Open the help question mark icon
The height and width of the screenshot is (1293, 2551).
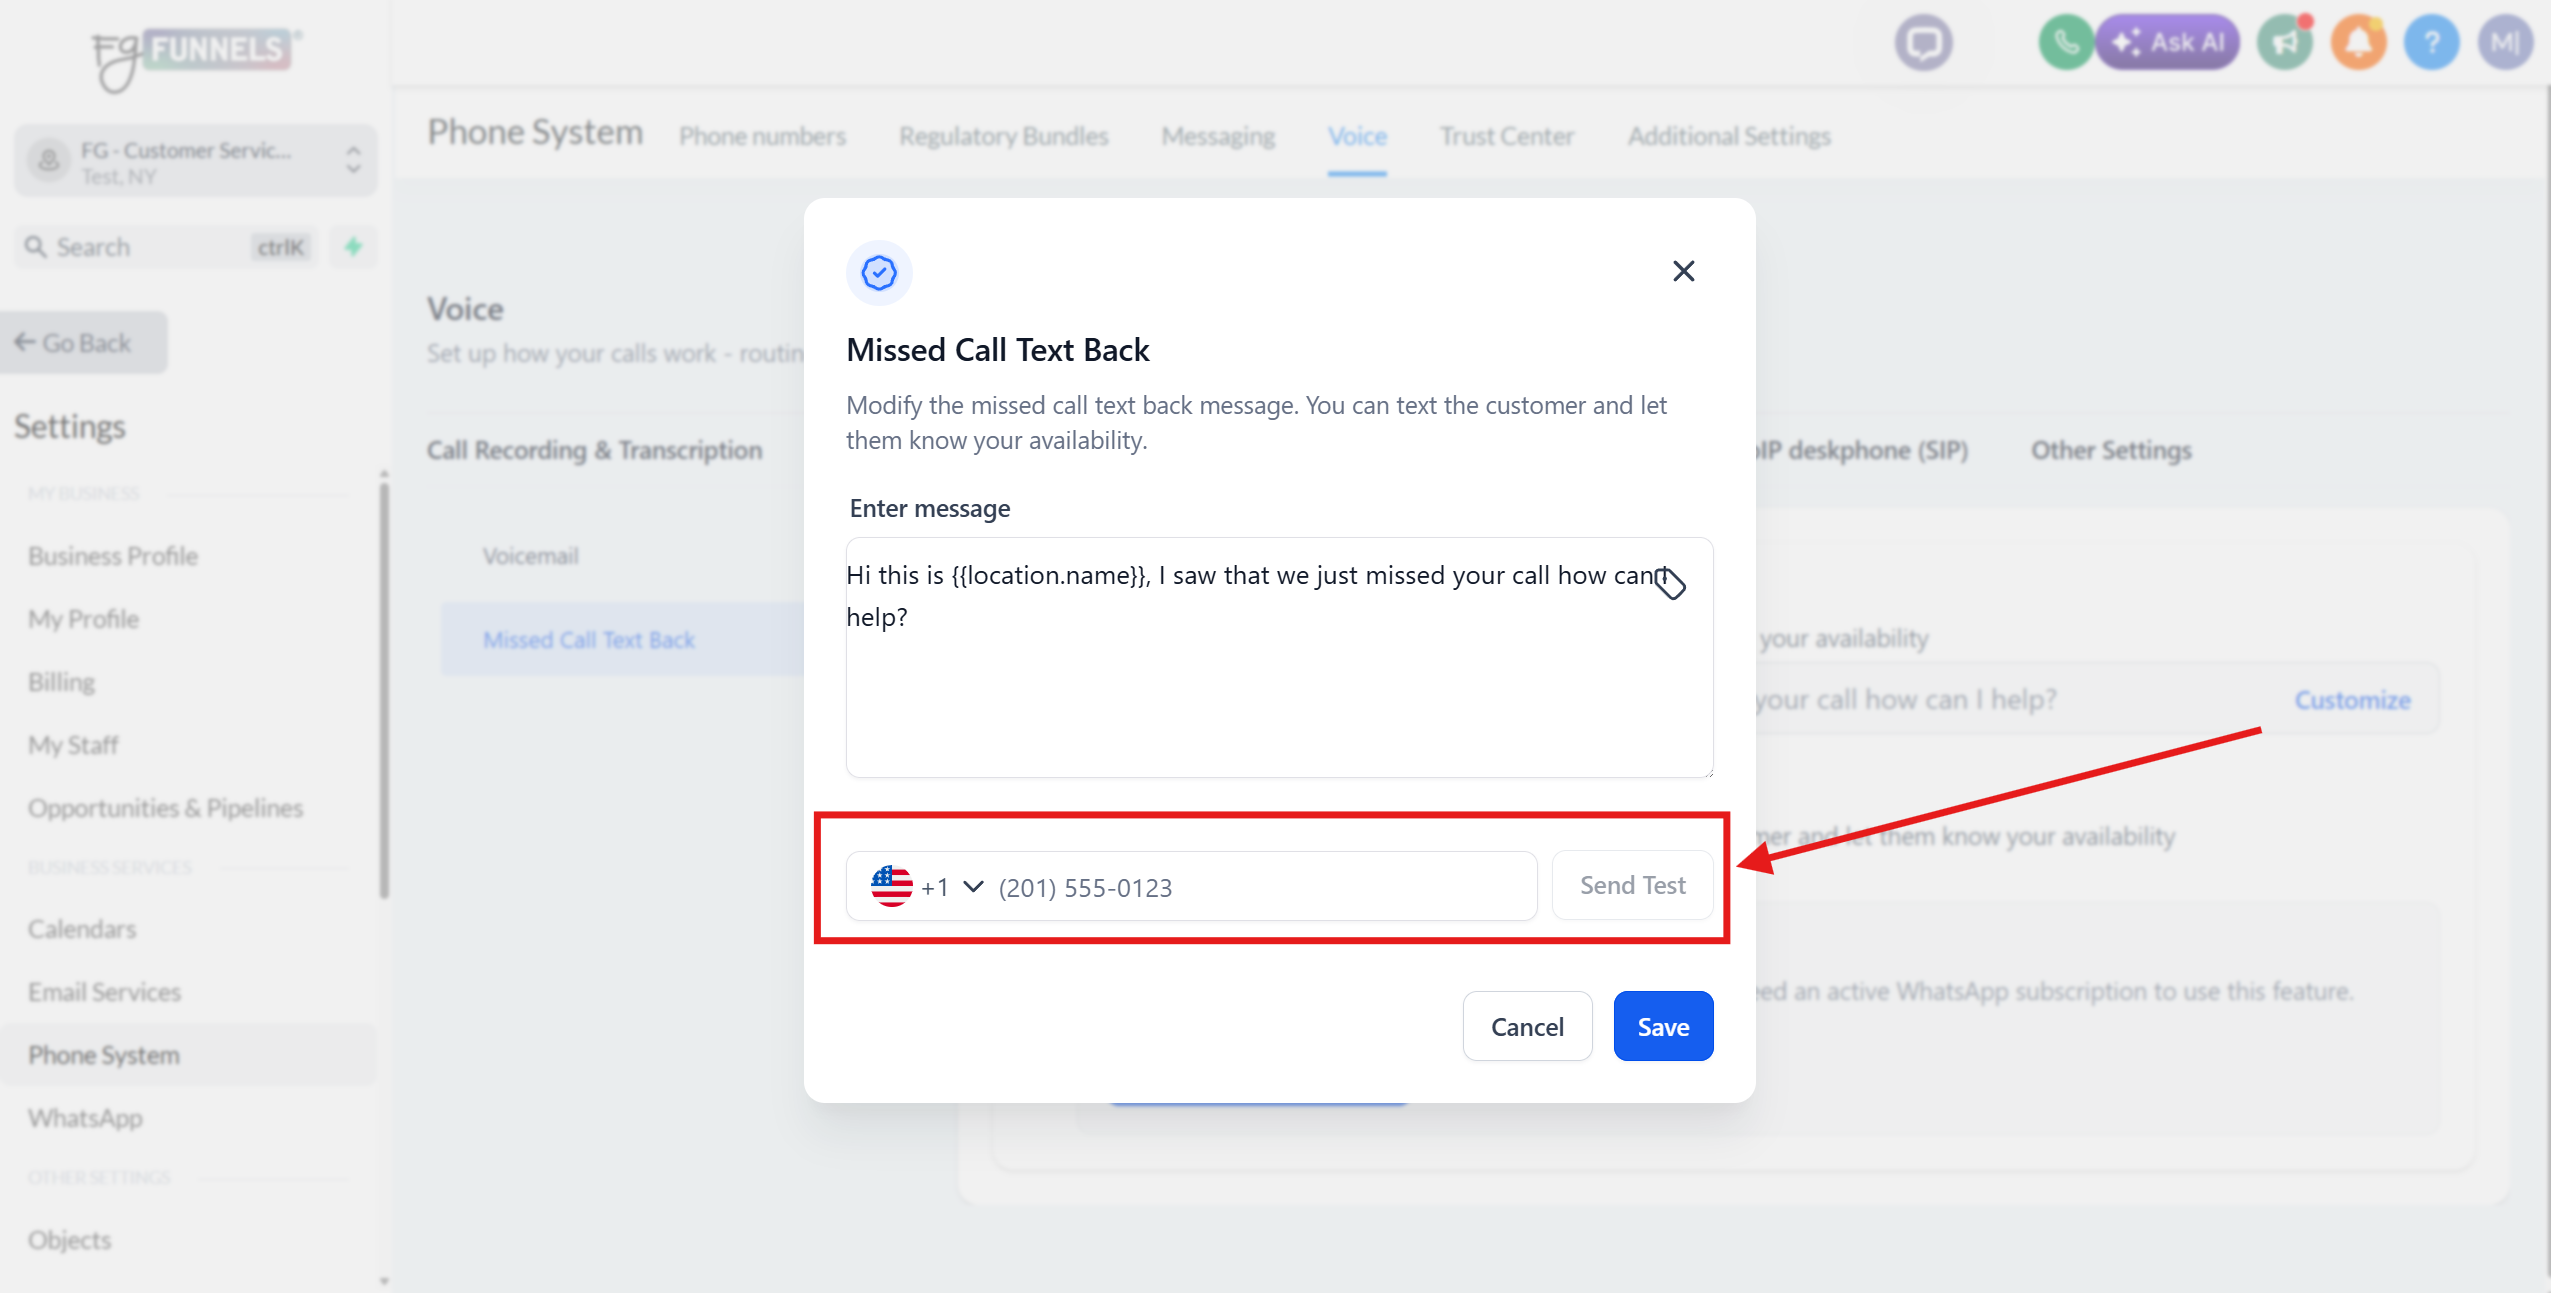(2431, 43)
